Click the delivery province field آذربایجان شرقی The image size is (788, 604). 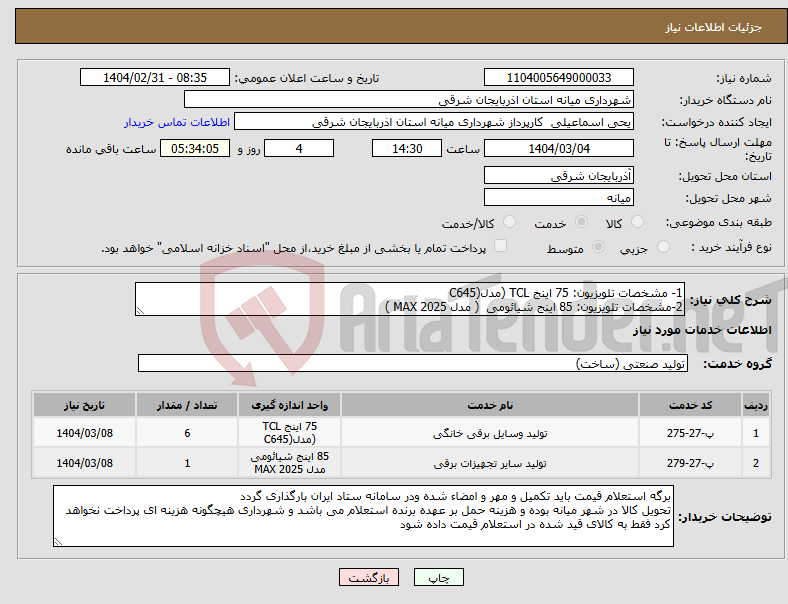coord(559,175)
